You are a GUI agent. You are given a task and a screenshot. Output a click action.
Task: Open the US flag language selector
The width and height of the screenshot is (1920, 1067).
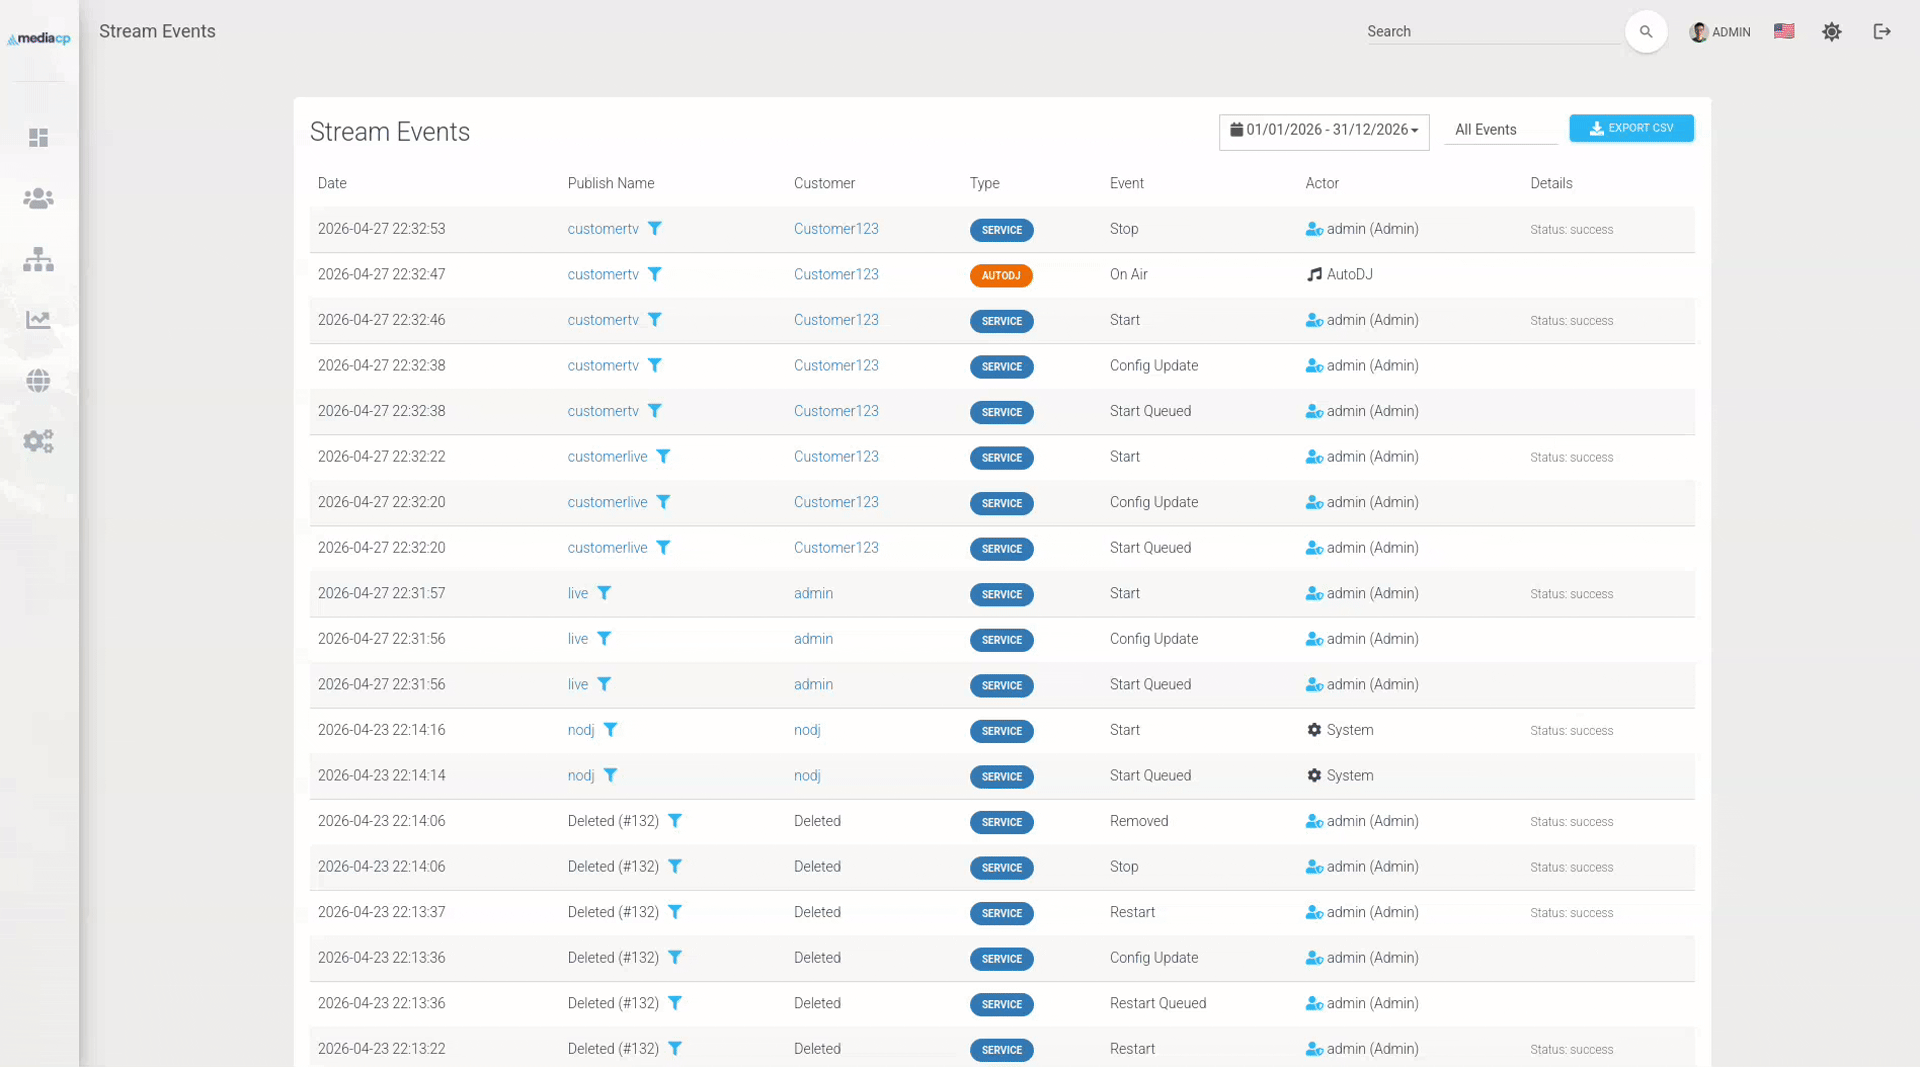click(1783, 32)
